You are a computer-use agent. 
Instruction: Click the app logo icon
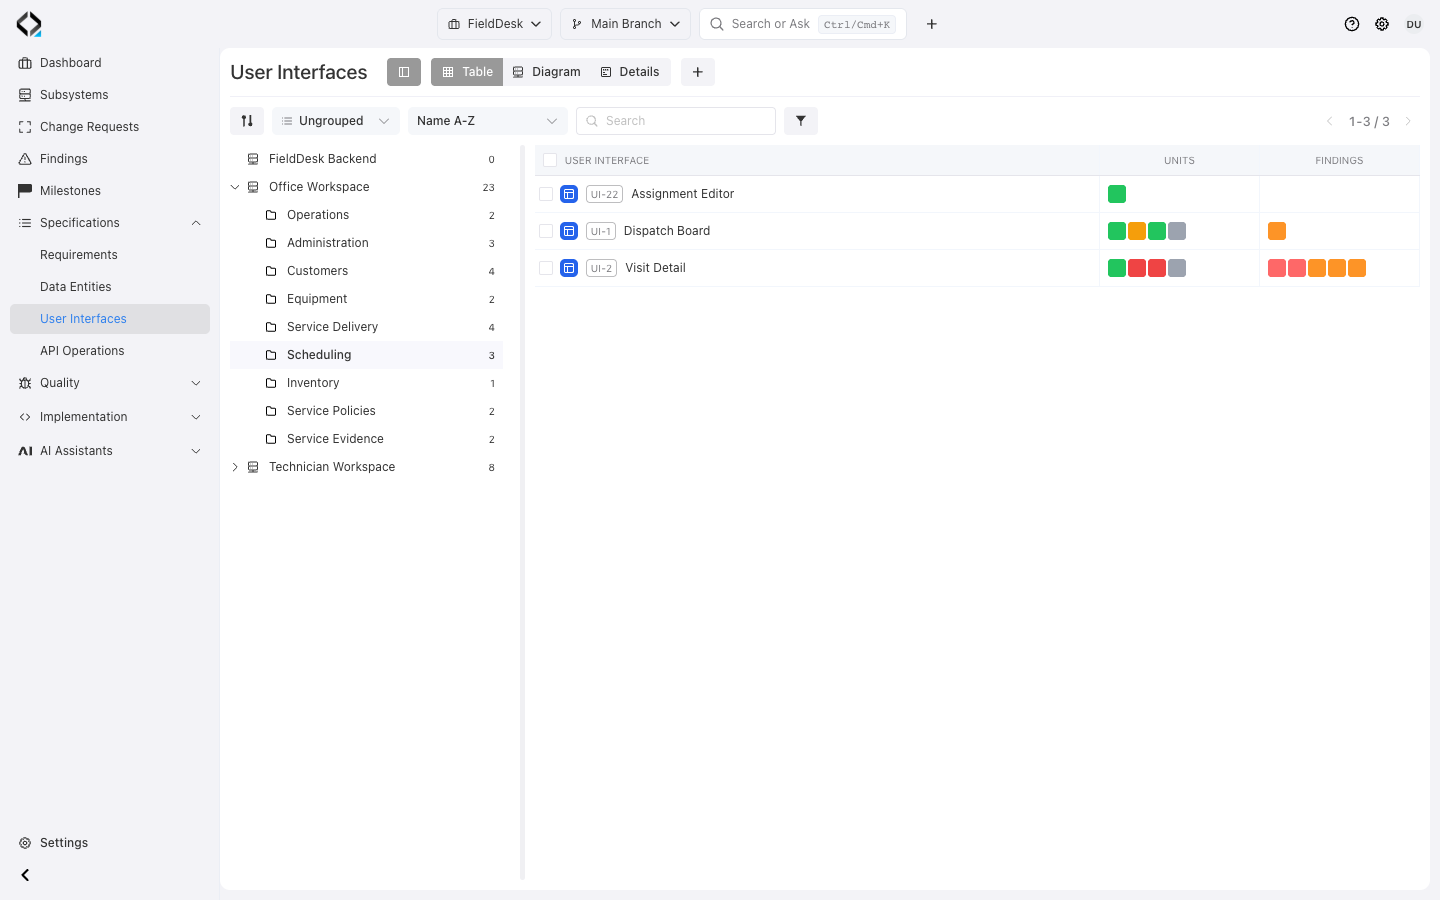point(29,24)
